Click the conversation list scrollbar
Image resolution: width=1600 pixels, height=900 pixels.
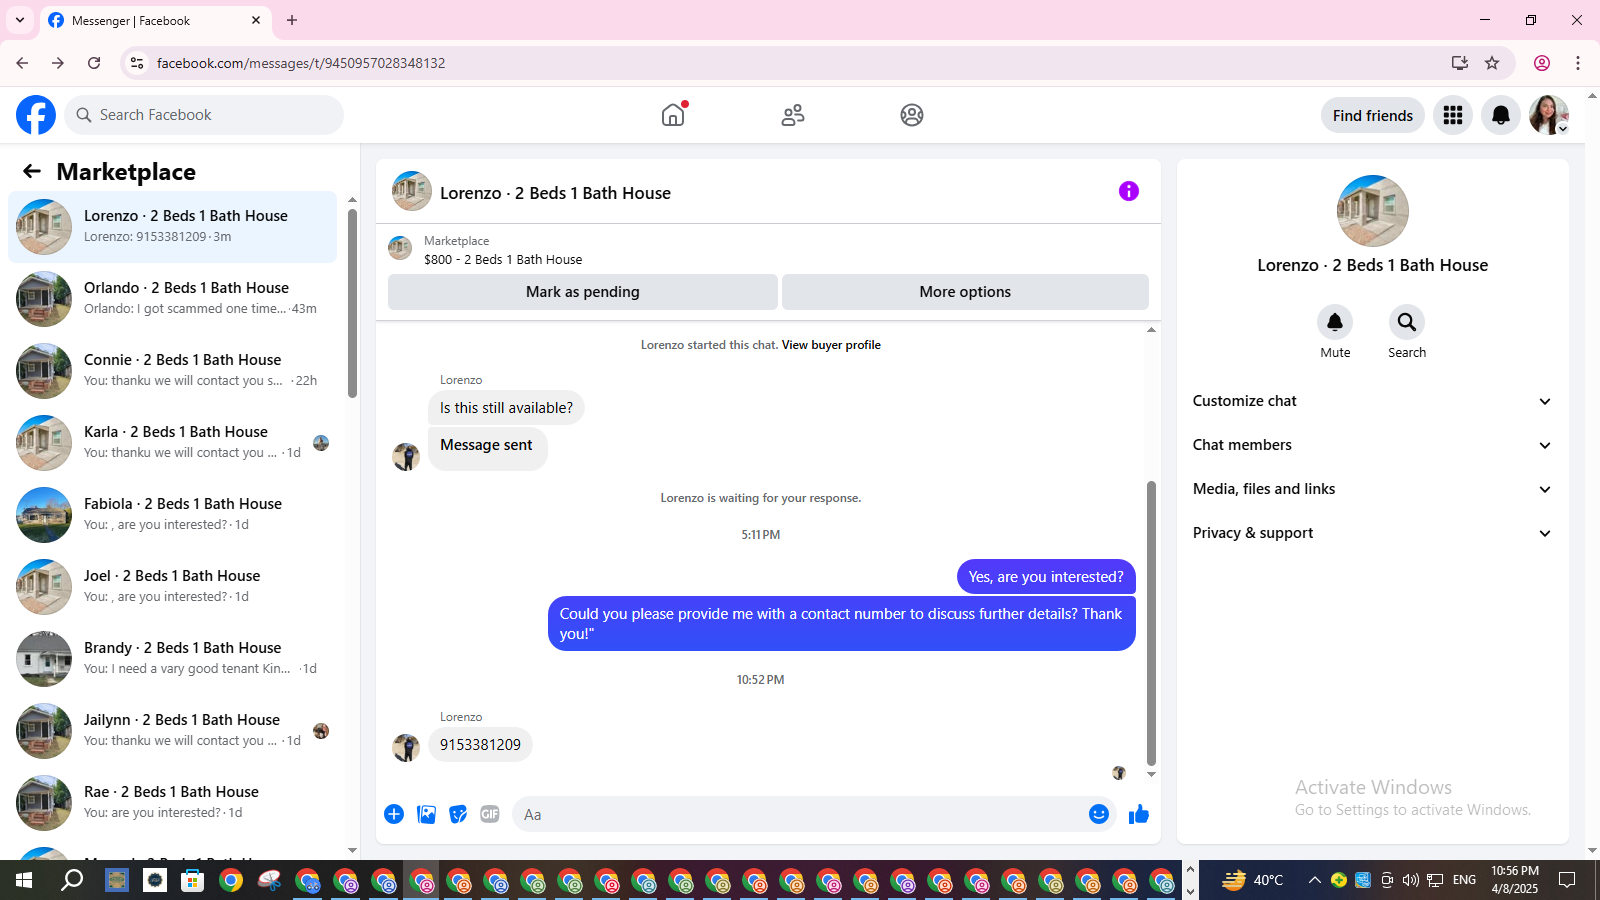pyautogui.click(x=352, y=303)
